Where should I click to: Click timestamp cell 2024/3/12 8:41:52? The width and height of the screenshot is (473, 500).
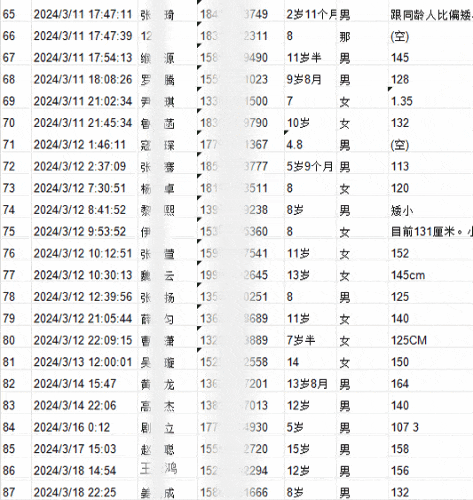(x=84, y=210)
